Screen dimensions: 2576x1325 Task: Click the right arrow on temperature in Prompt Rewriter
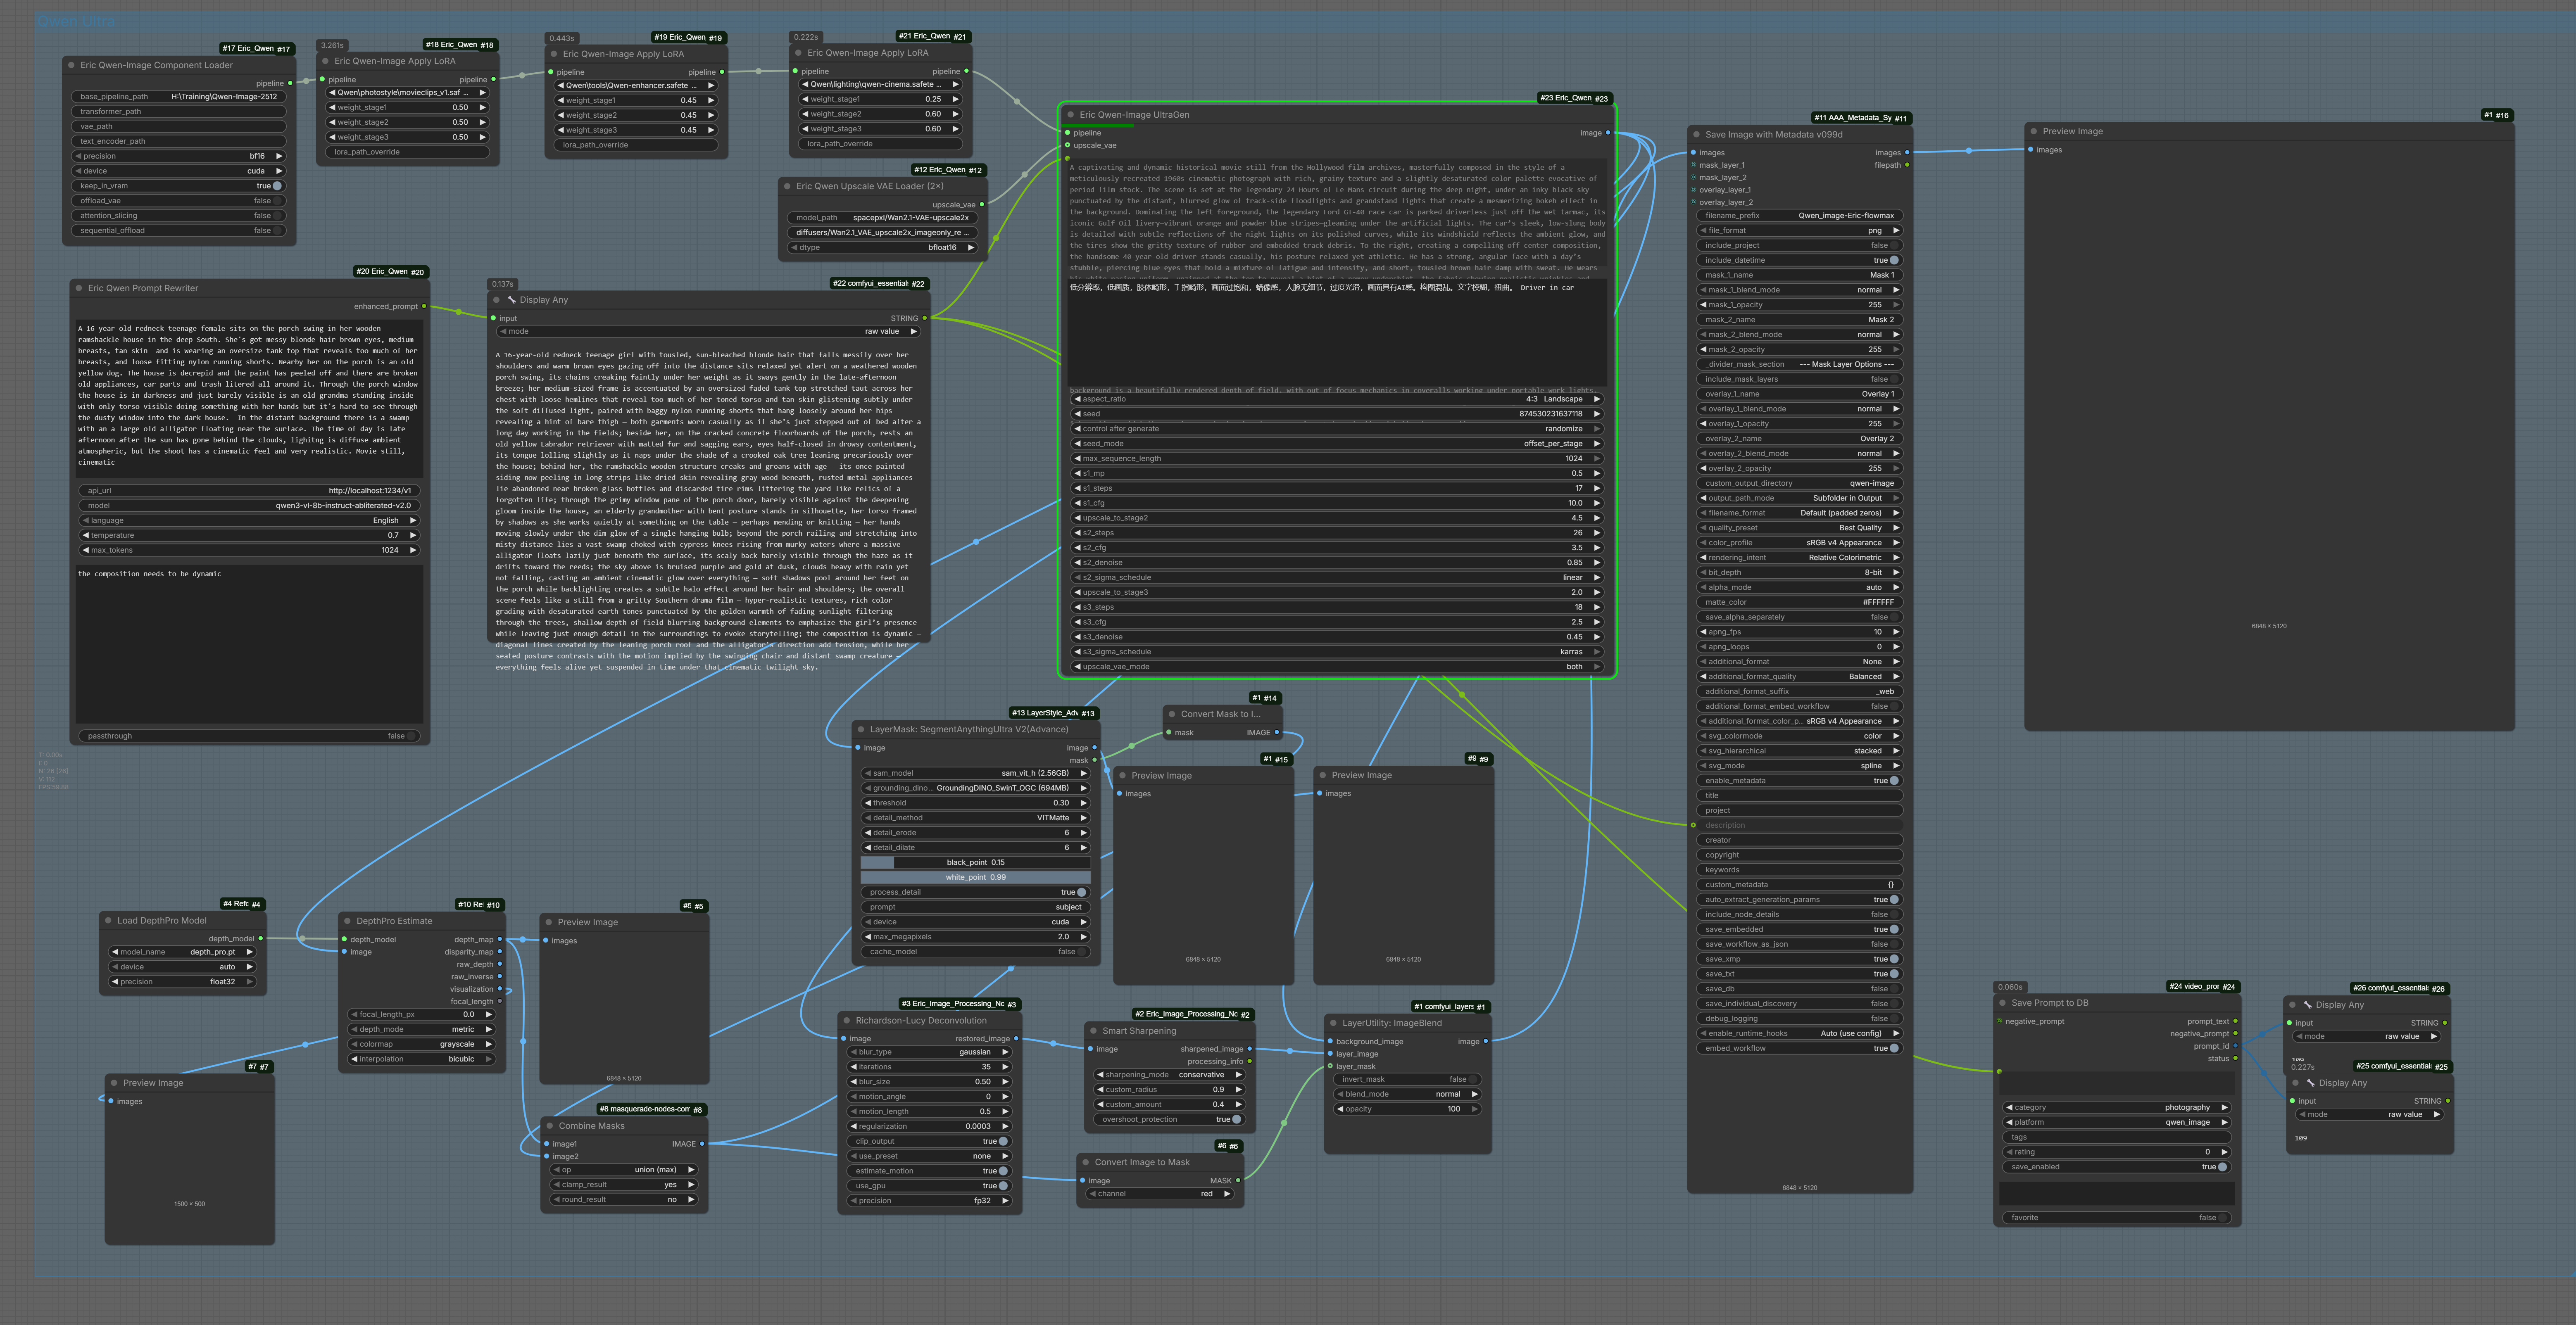413,535
